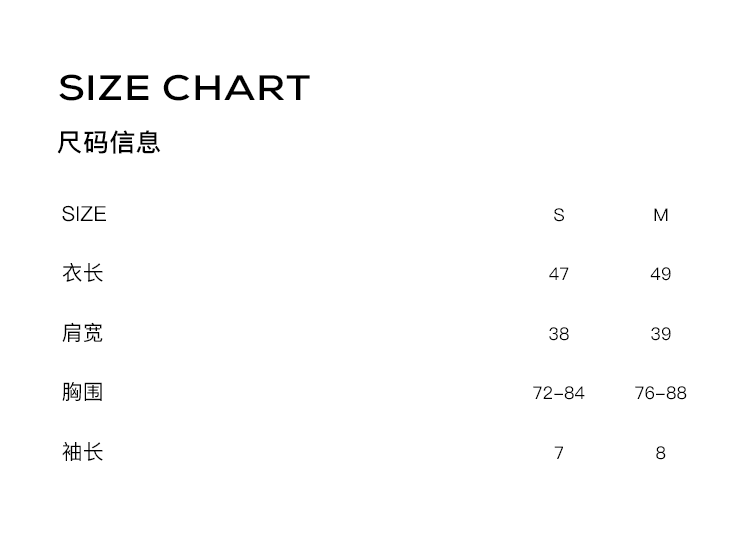Viewport: 750px width, 544px height.
Task: Select the S size column header
Action: click(559, 215)
